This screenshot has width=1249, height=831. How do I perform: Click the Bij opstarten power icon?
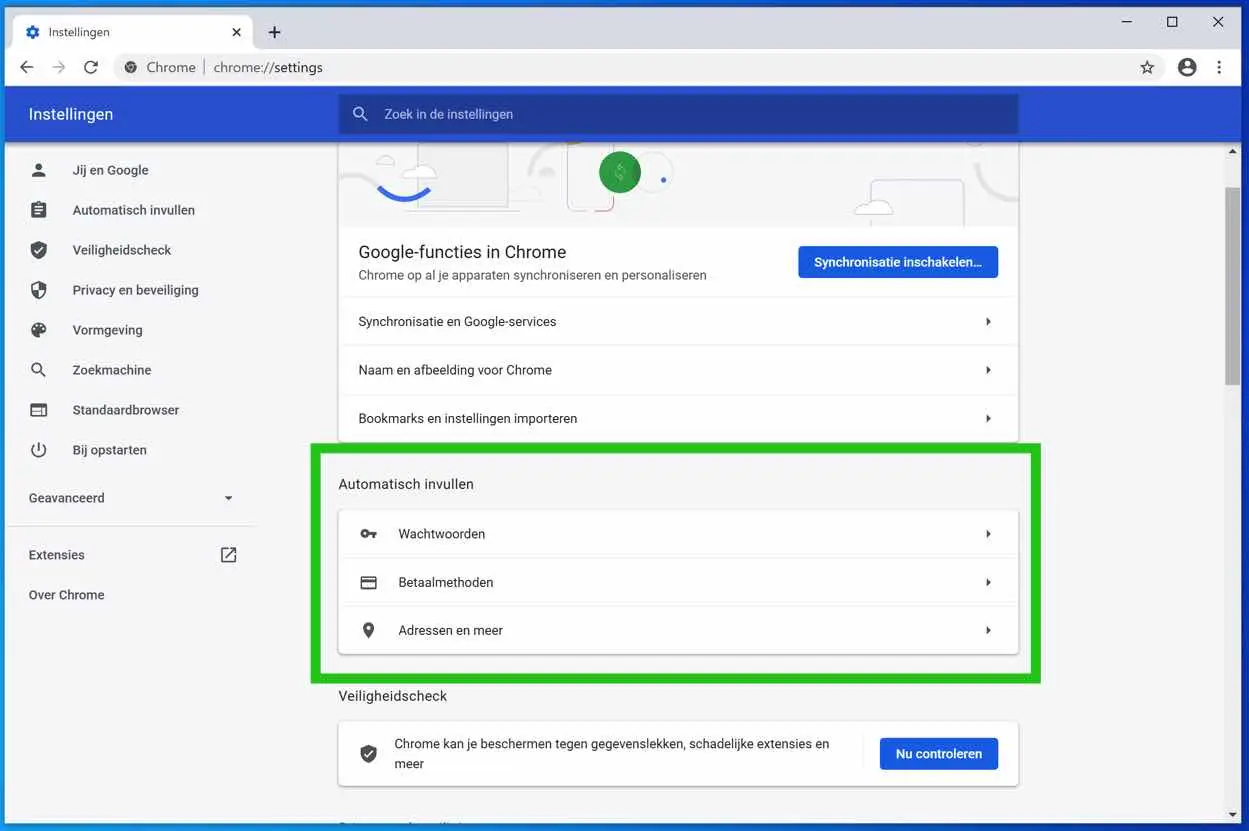(x=39, y=450)
